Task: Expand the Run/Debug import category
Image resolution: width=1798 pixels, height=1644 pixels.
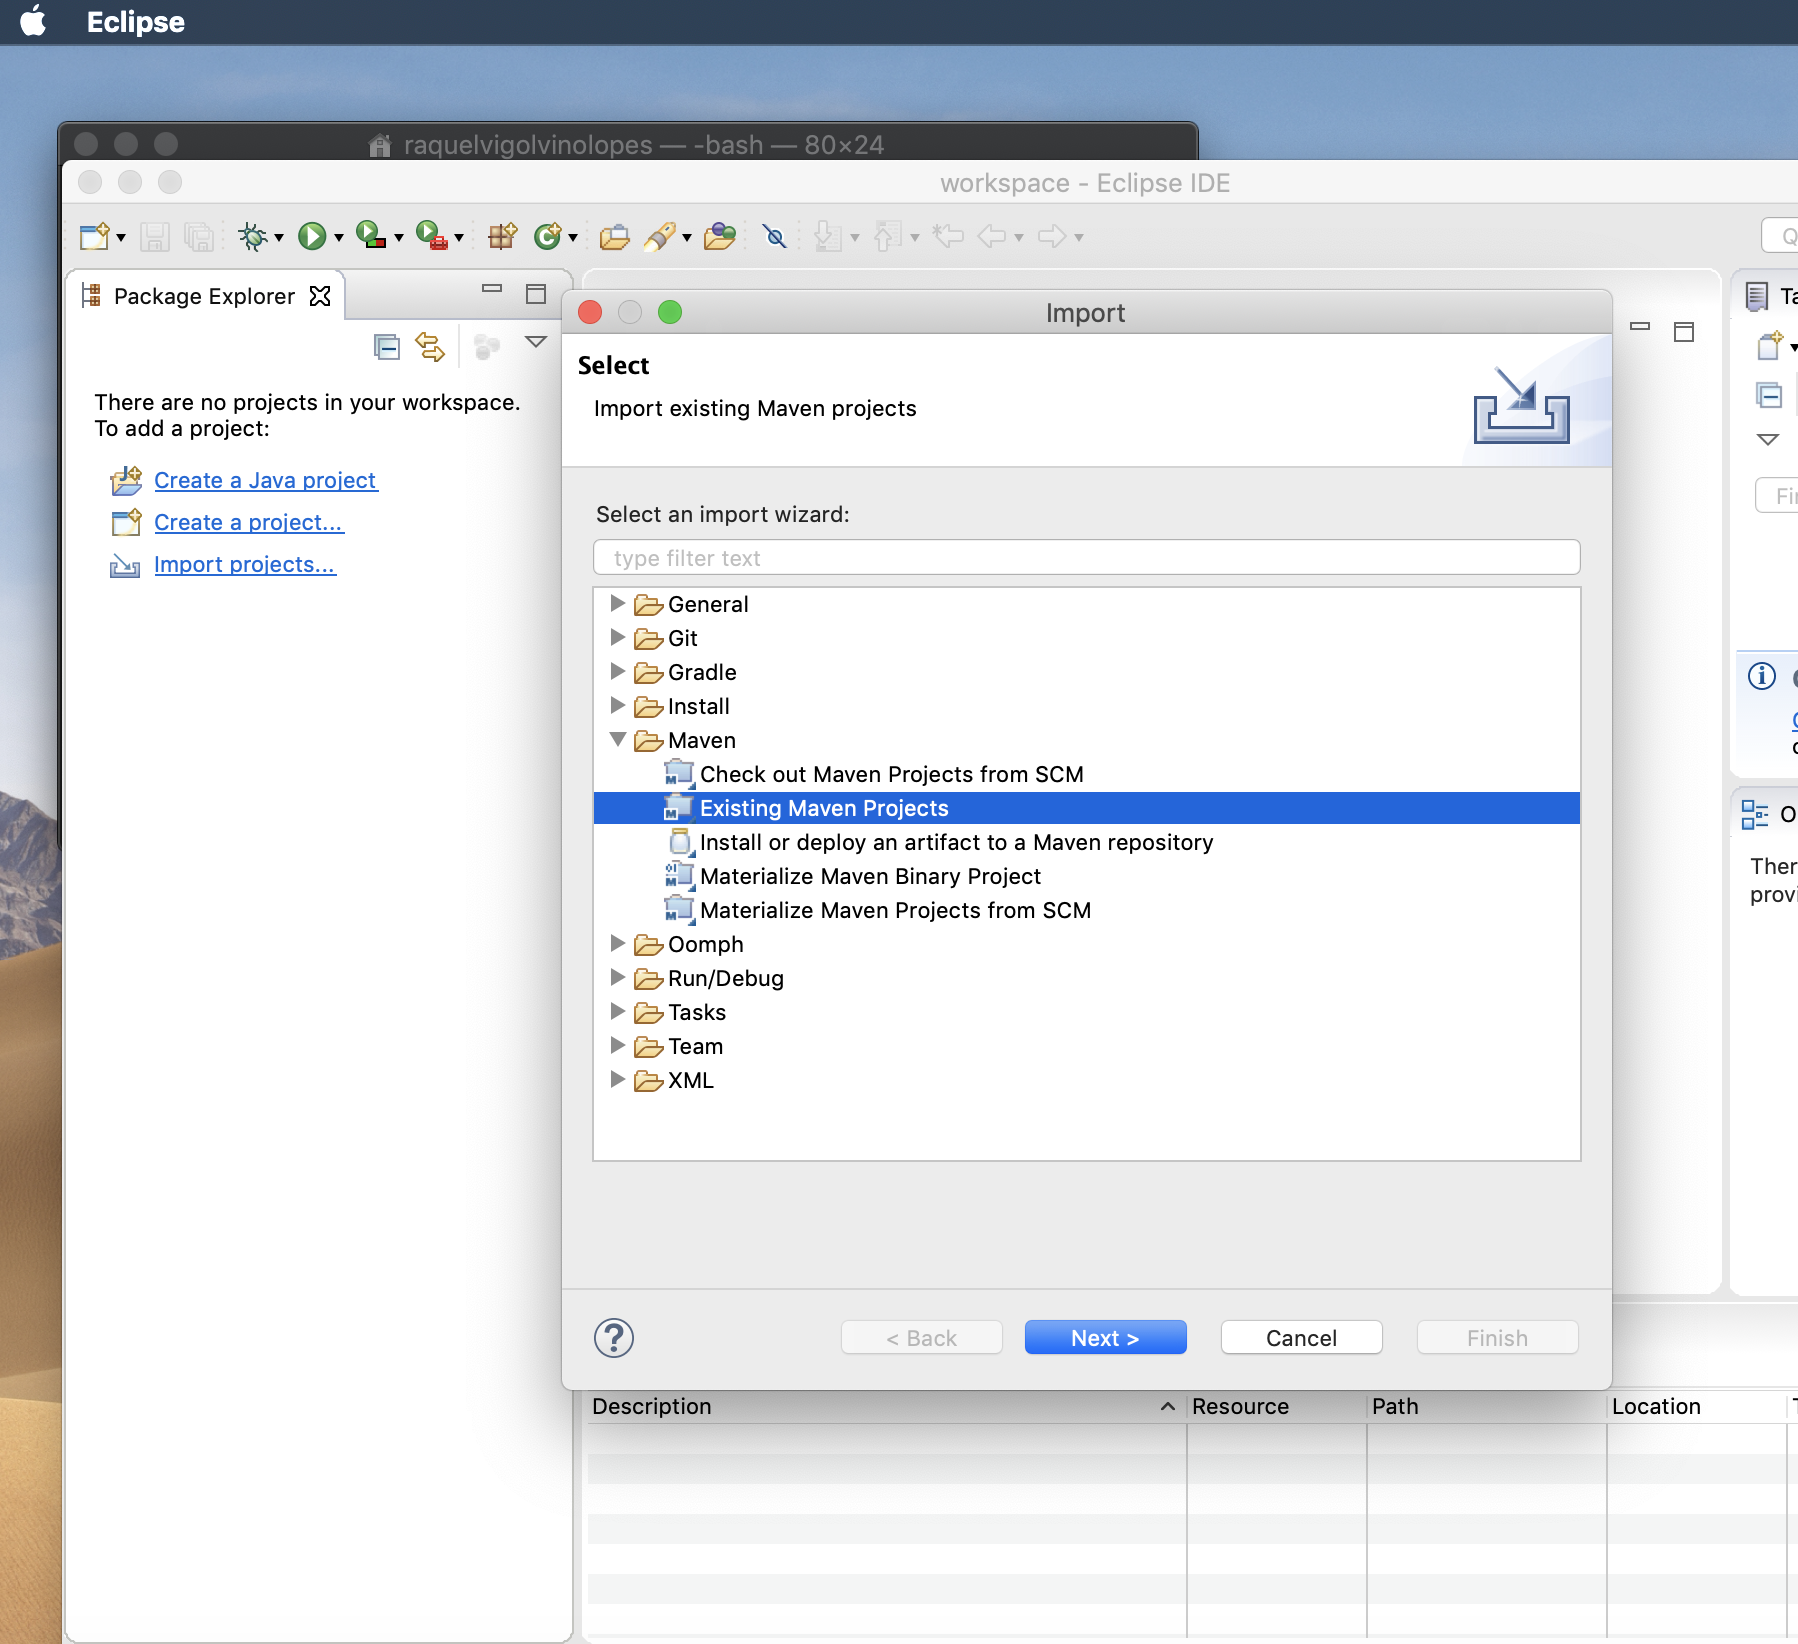Action: point(618,977)
